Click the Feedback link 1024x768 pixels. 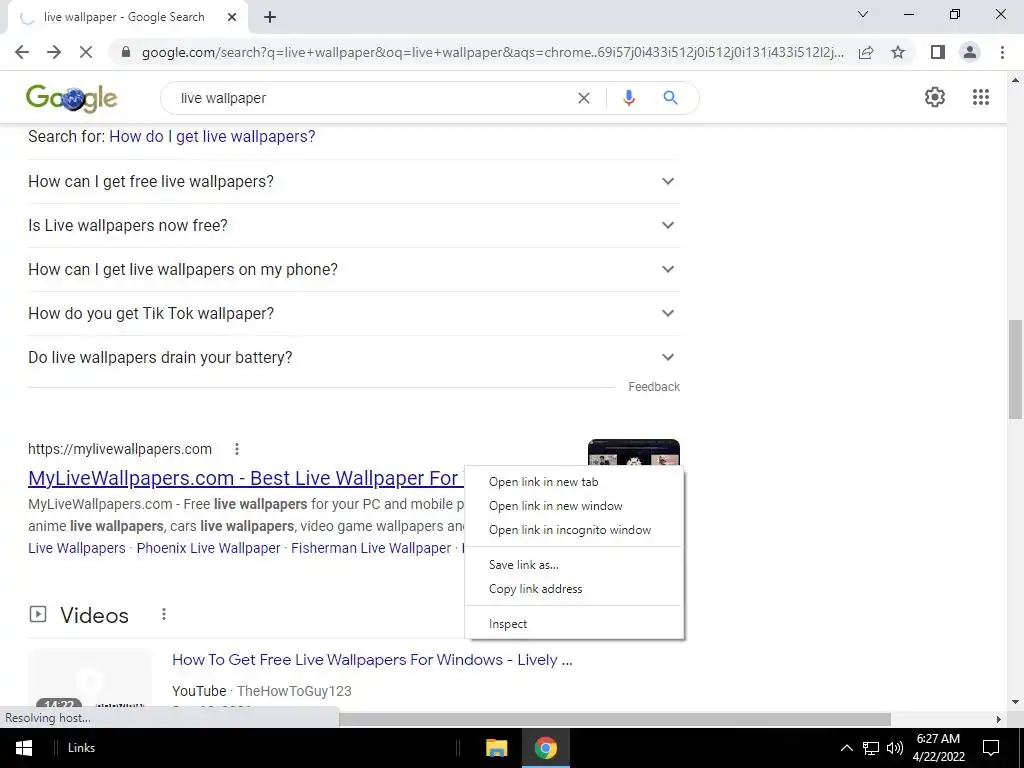click(654, 387)
